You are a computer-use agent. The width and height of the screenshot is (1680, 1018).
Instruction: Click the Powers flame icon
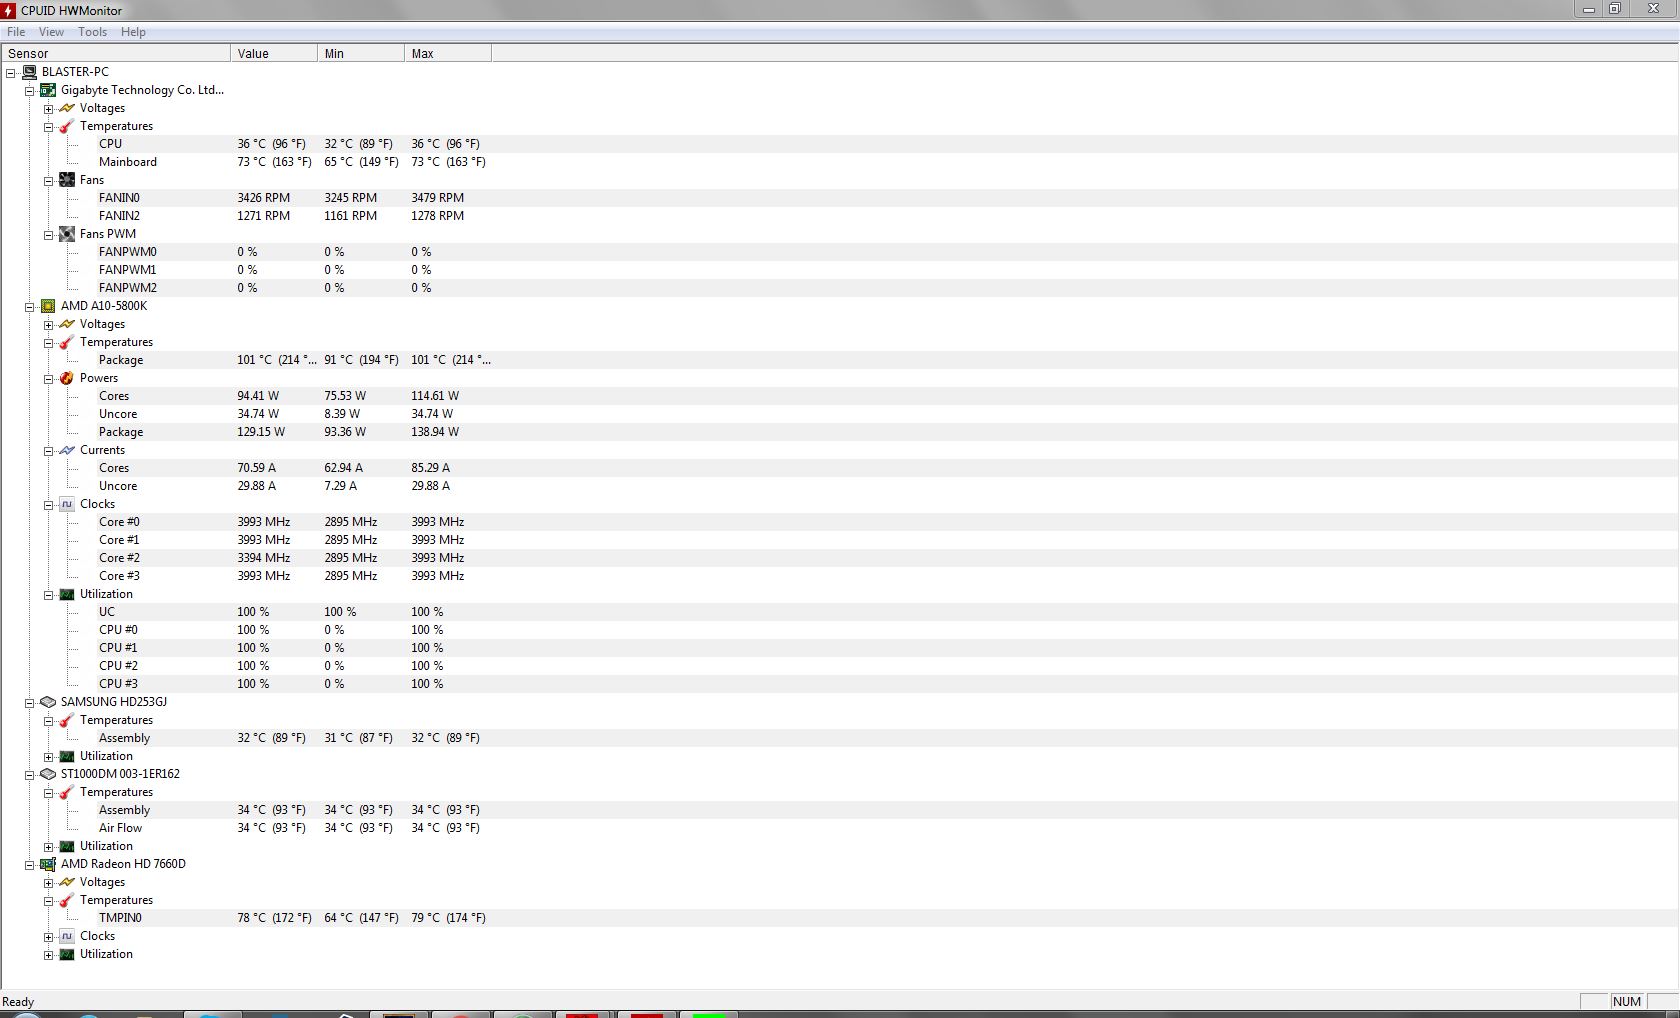pos(67,378)
